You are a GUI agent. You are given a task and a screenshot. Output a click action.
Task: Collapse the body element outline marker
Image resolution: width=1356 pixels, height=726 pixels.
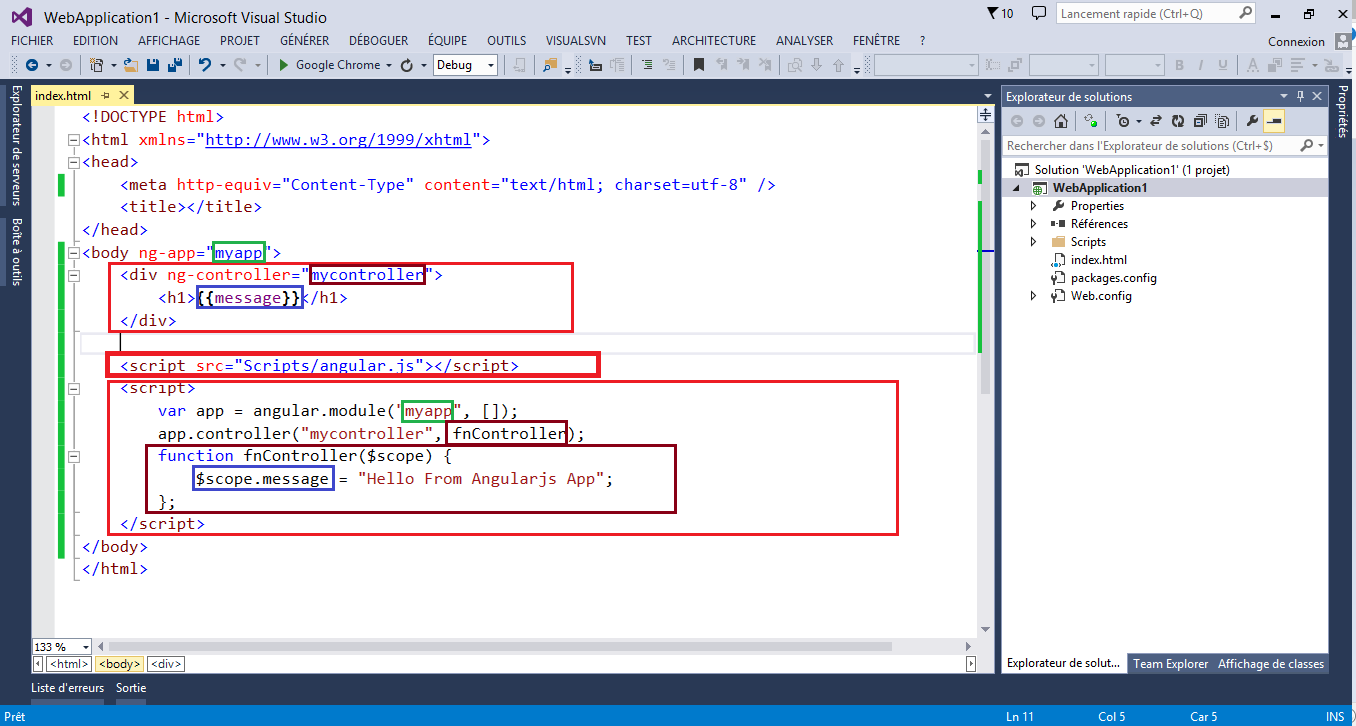(73, 253)
